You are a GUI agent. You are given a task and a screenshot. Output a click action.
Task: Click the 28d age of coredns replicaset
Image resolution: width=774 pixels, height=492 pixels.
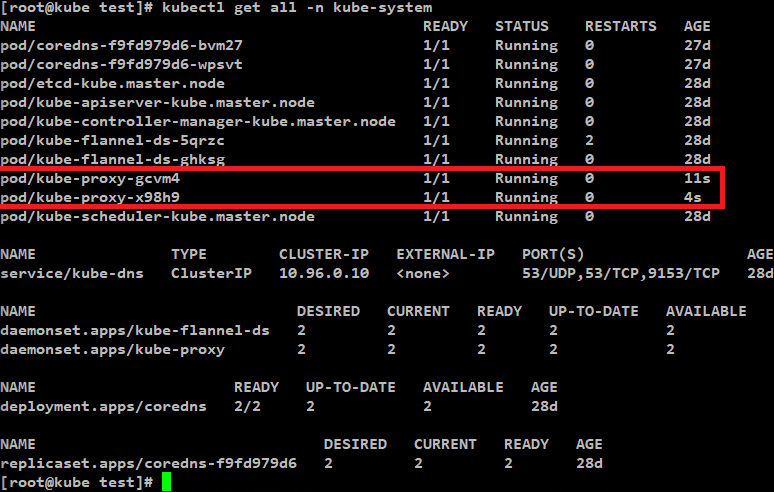coord(589,463)
